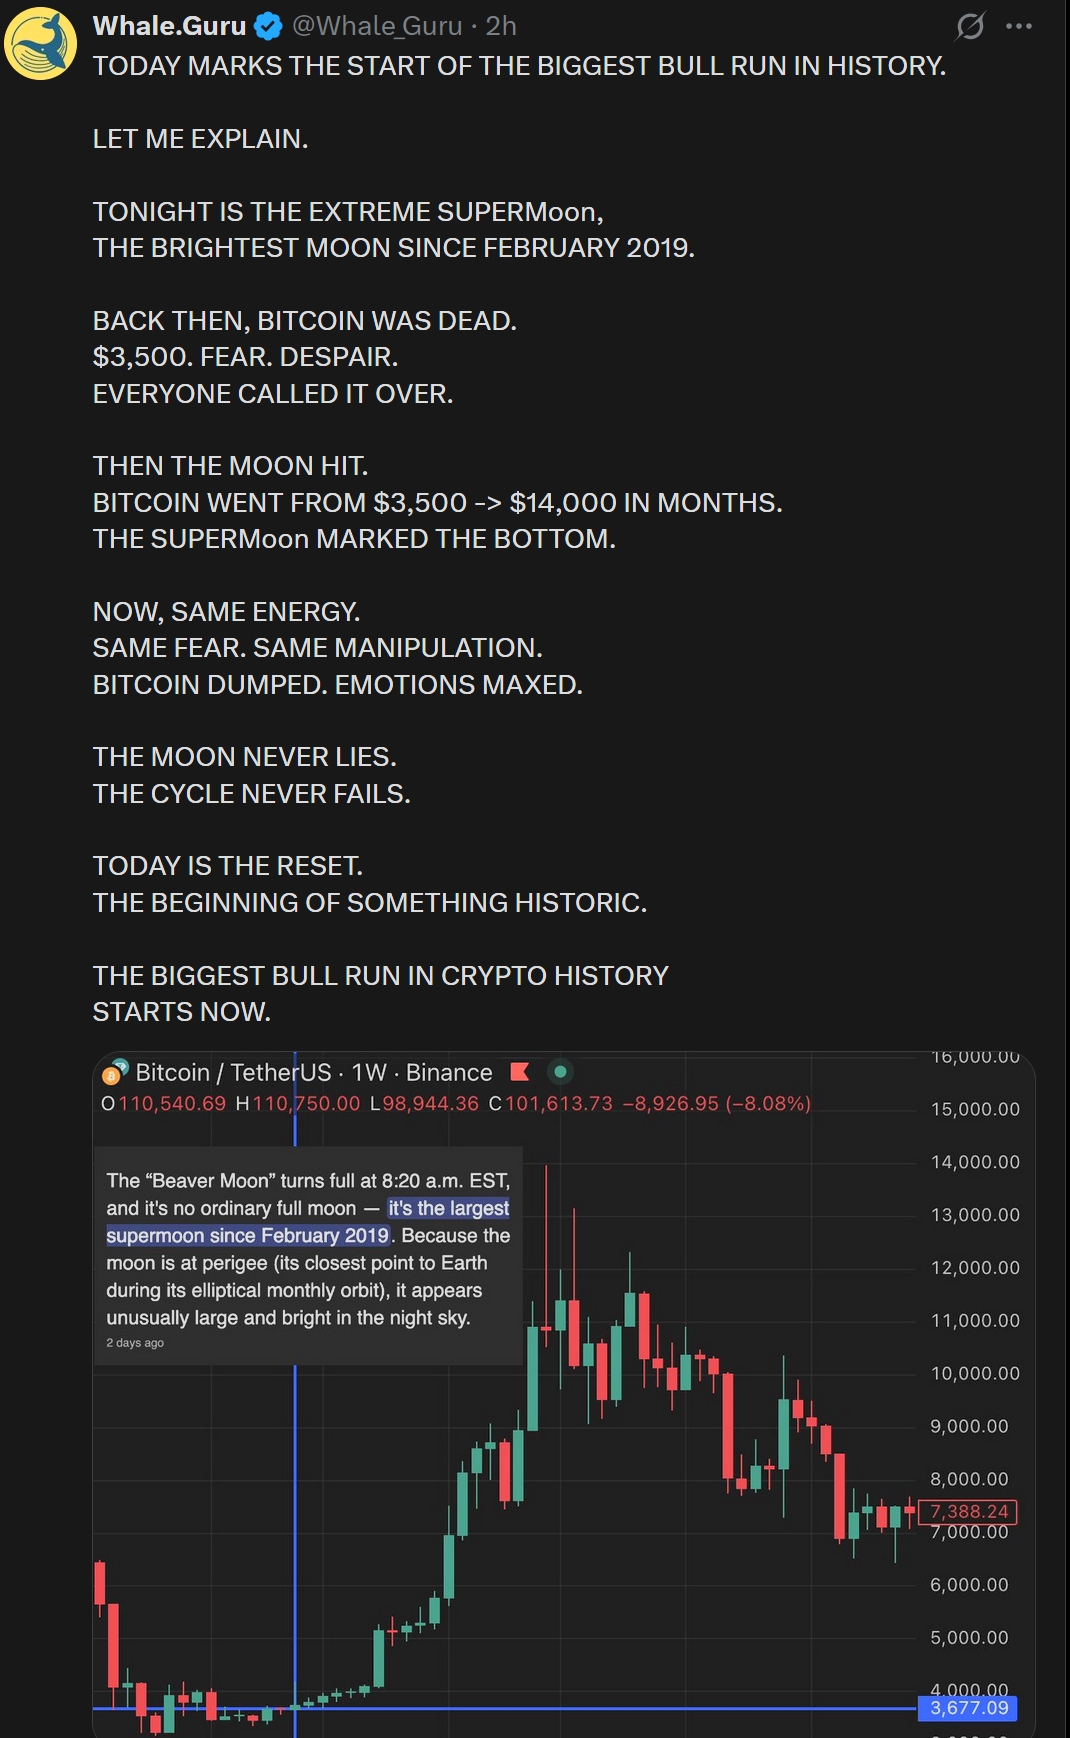This screenshot has width=1070, height=1738.
Task: Click the 'LET ME EXPLAIN.' post text
Action: coord(200,139)
